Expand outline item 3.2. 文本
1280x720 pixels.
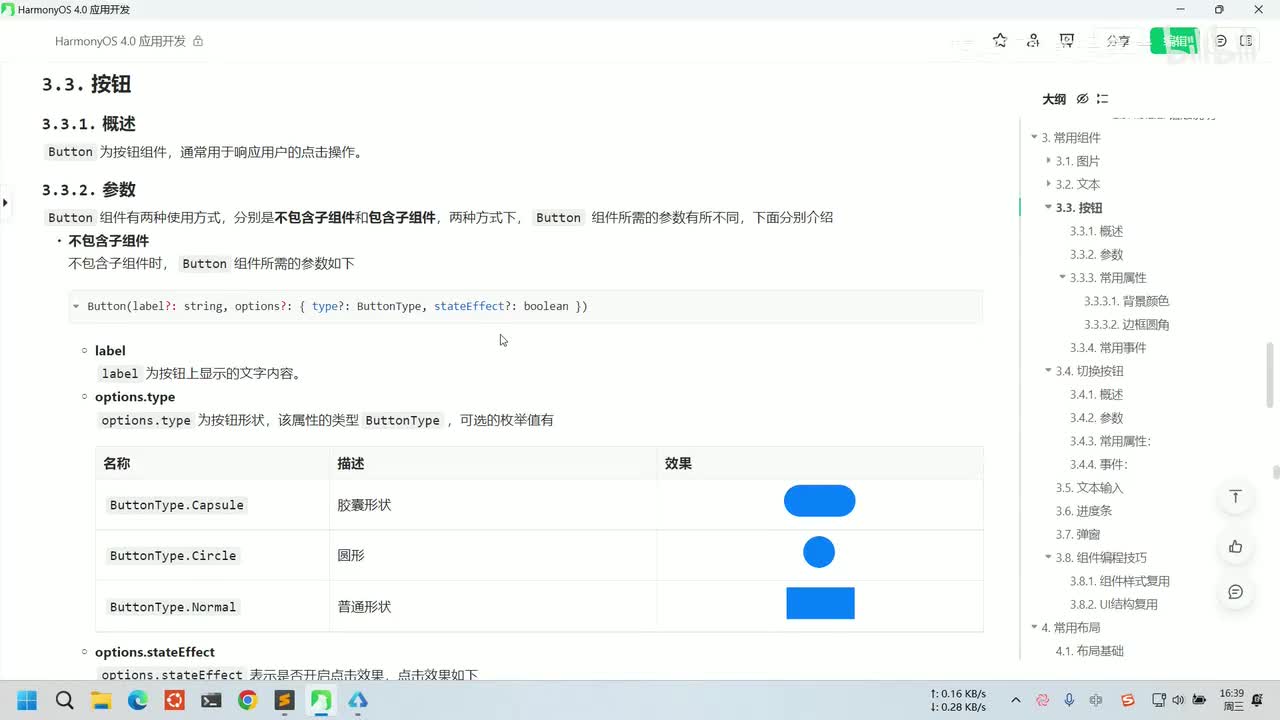(x=1049, y=184)
